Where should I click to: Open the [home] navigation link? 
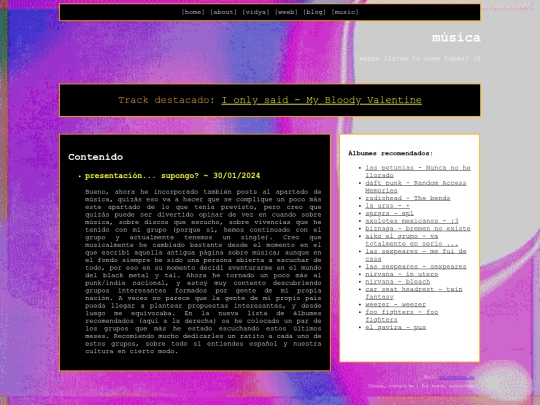[193, 12]
